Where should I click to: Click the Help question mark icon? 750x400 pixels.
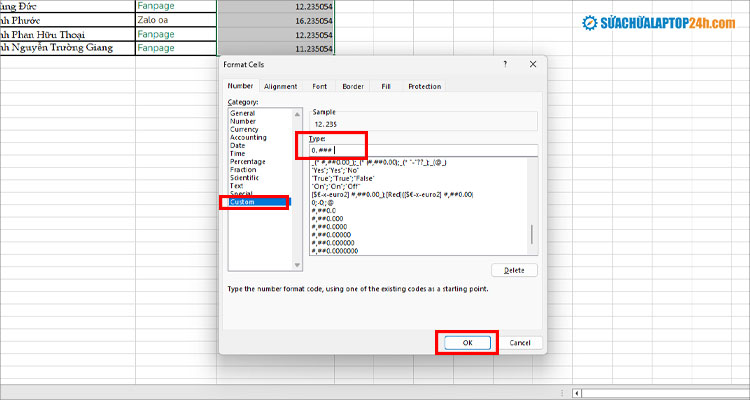pyautogui.click(x=502, y=64)
